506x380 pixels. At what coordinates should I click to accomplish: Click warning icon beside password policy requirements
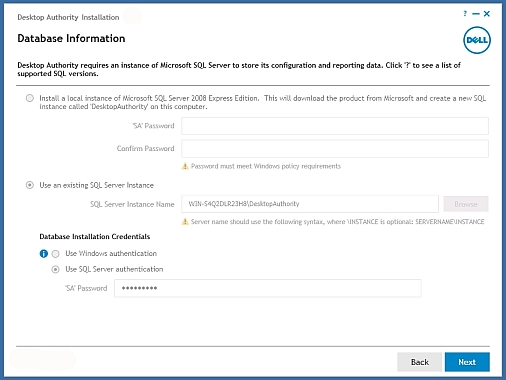coord(185,166)
